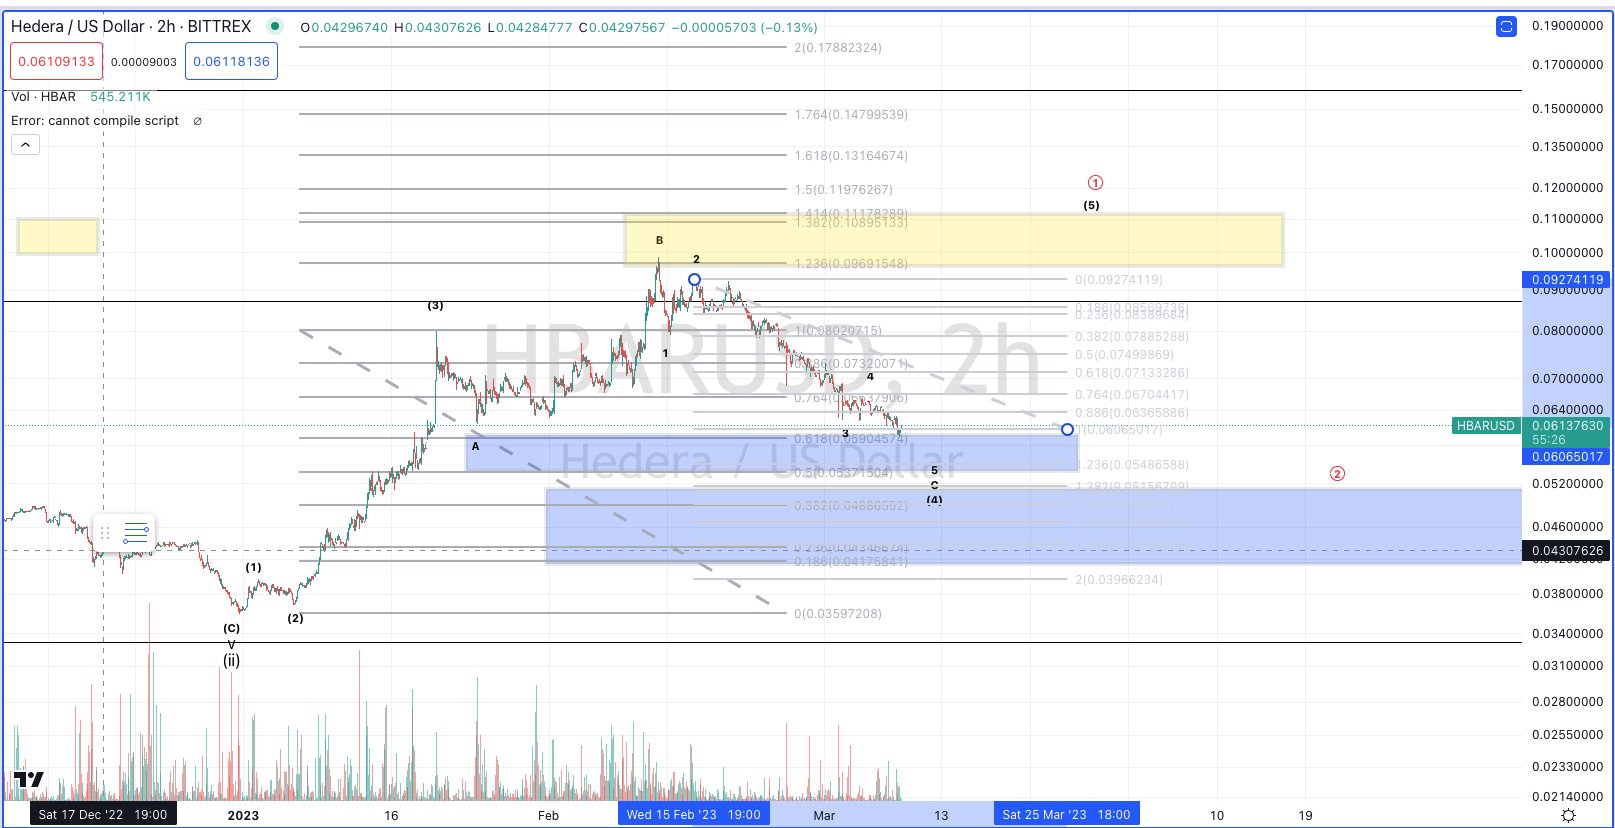Select wave label (5) under red 1
Viewport: 1615px width, 828px height.
tap(1092, 205)
